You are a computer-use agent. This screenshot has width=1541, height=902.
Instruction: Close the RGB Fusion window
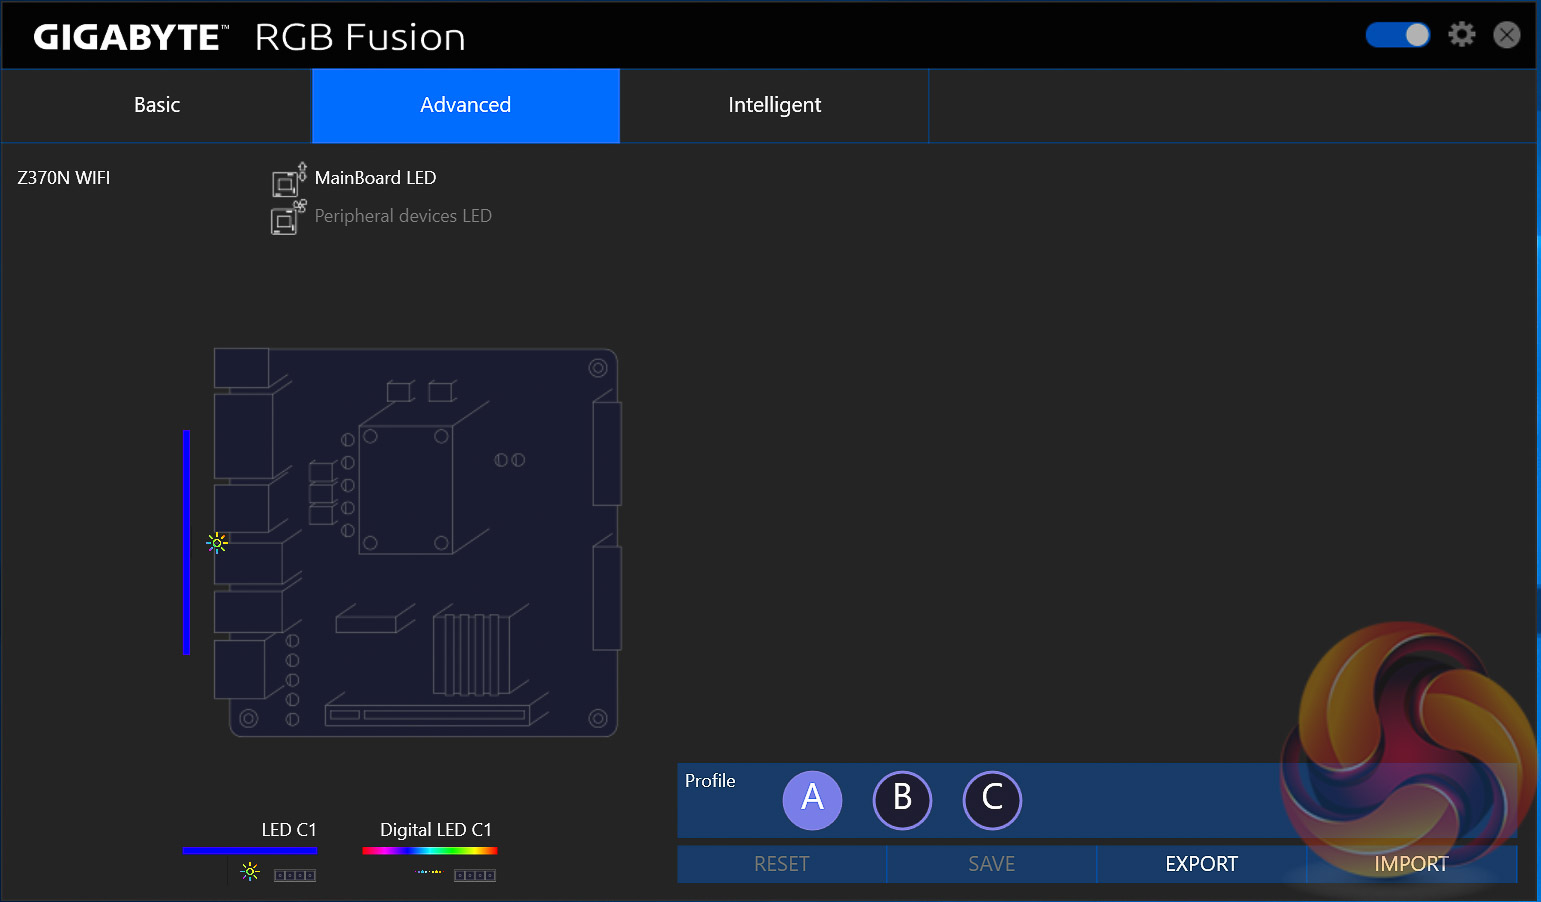point(1507,35)
